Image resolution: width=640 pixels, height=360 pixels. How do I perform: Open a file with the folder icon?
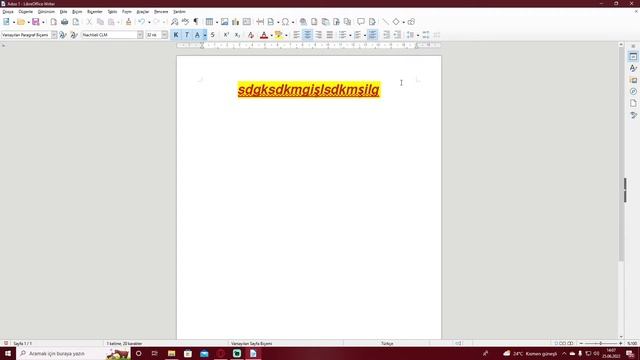point(21,22)
